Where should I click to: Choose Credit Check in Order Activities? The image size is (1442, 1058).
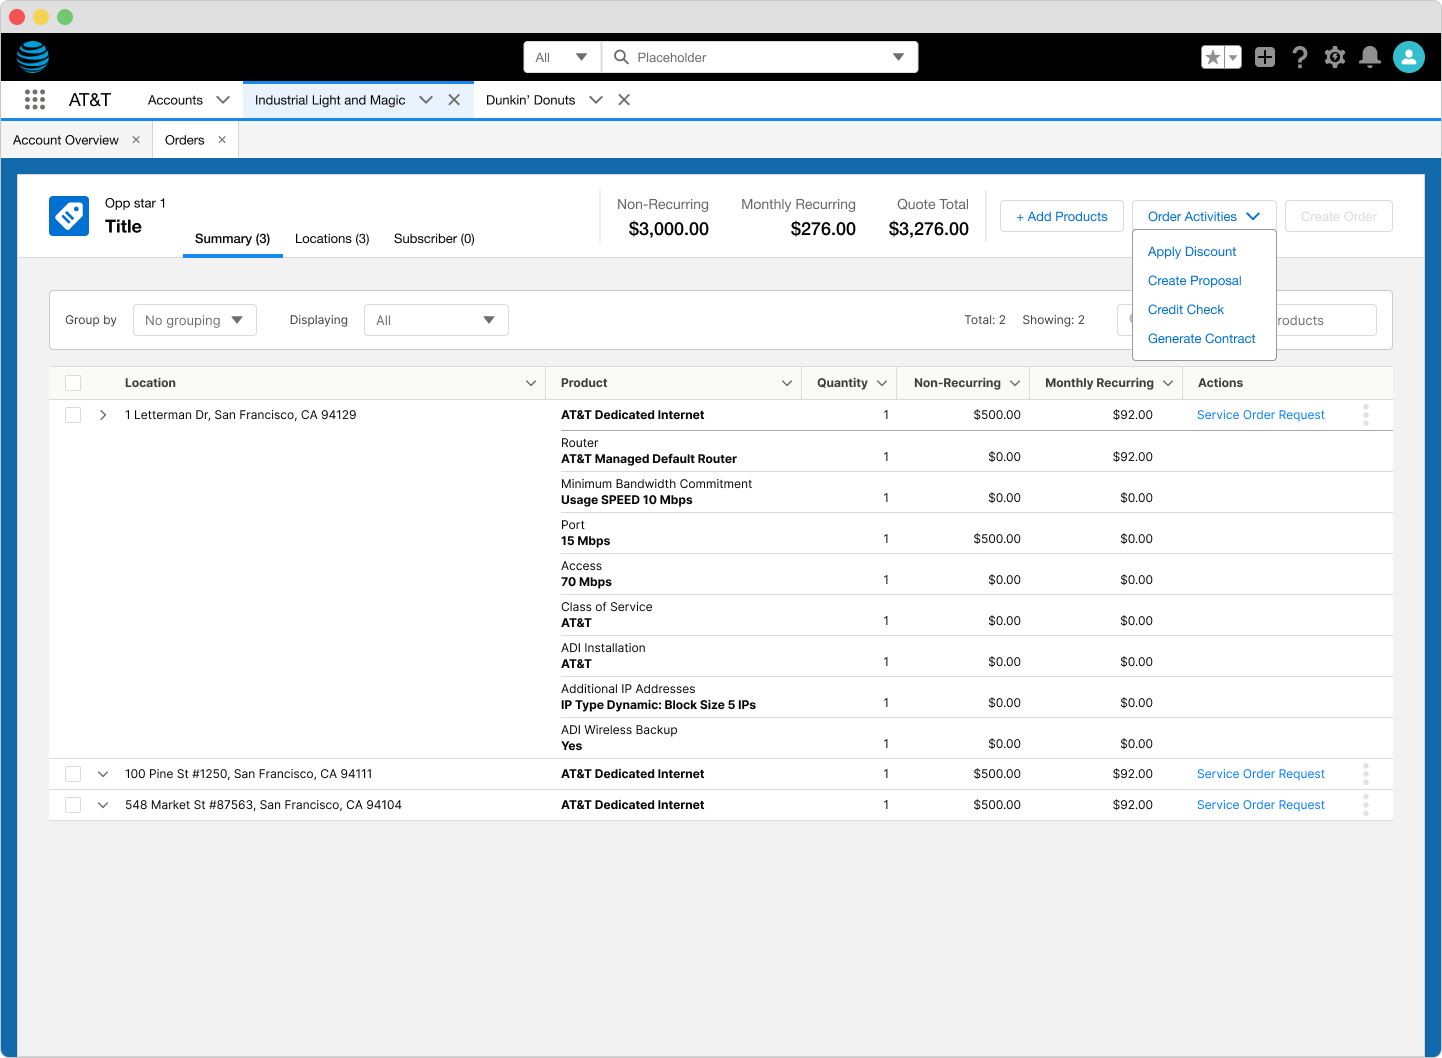pyautogui.click(x=1186, y=310)
